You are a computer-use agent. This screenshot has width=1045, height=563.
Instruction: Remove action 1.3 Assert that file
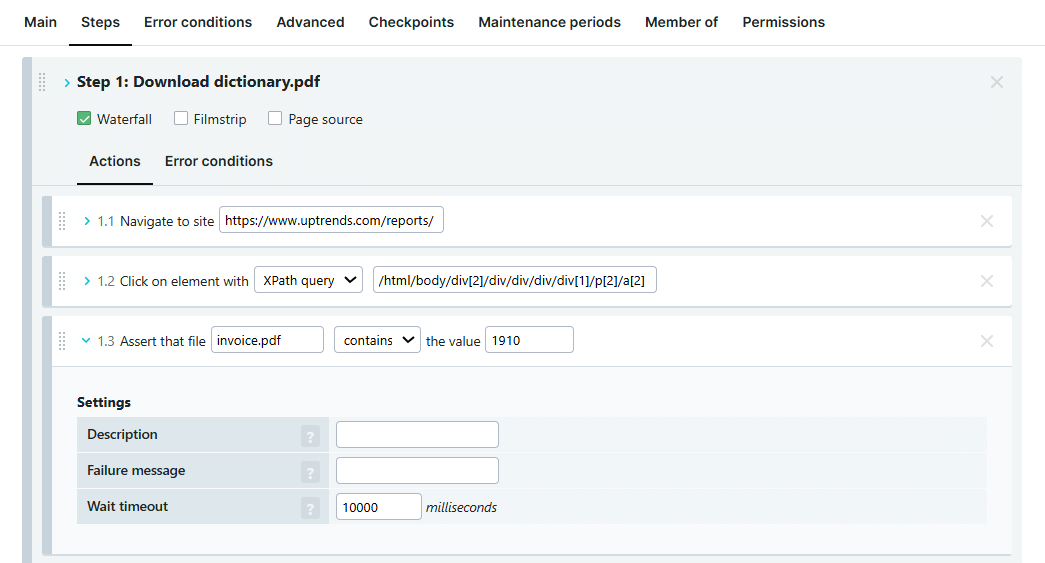986,341
